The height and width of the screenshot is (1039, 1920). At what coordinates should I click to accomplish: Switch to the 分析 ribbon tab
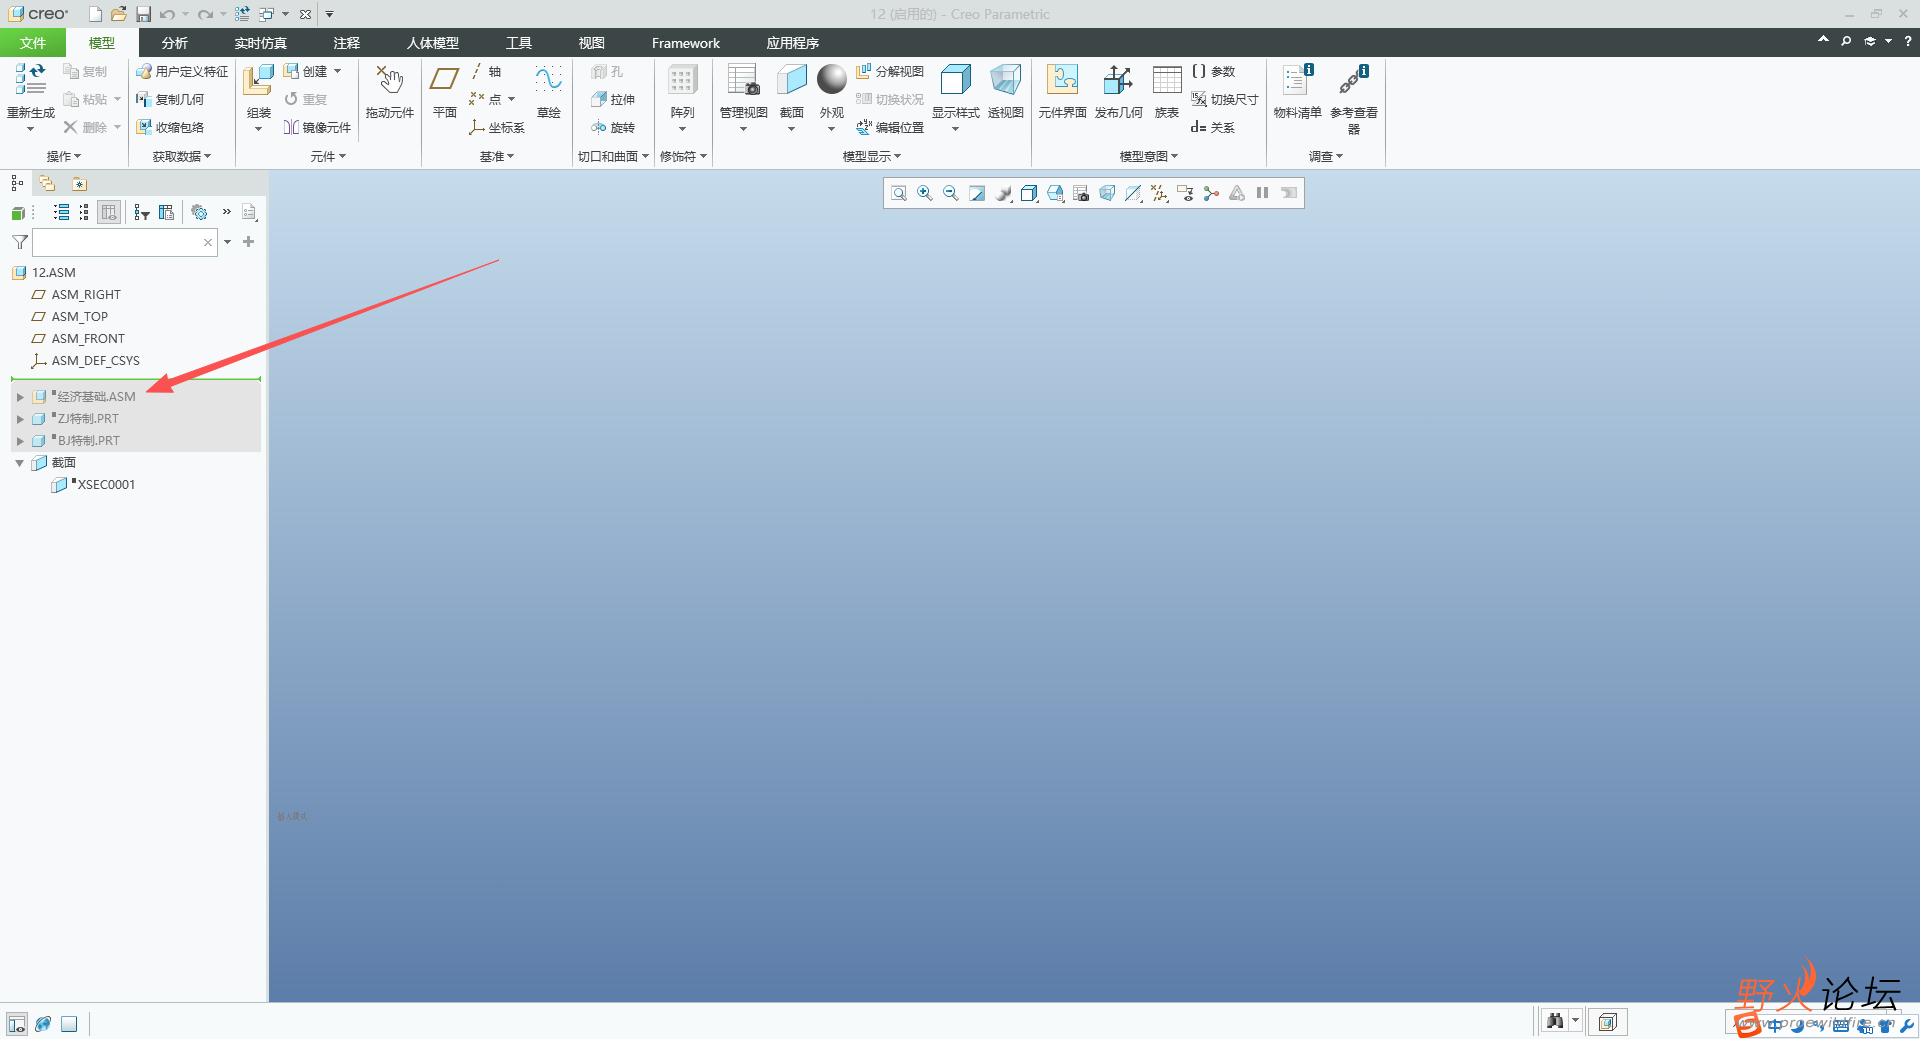click(x=175, y=43)
